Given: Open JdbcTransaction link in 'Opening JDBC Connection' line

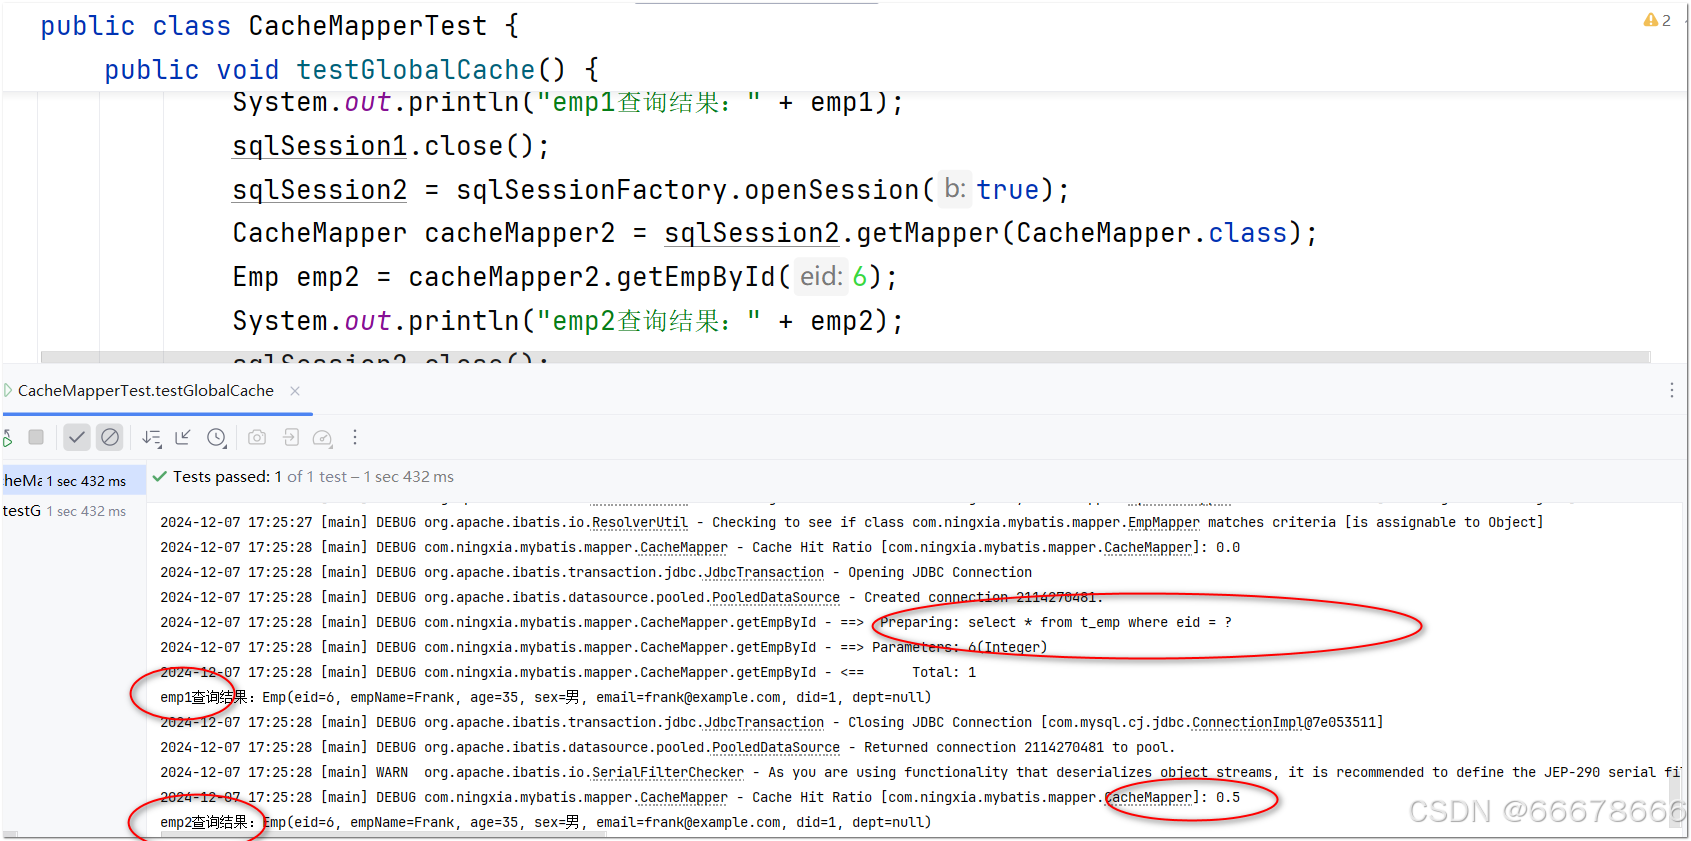Looking at the screenshot, I should click(x=764, y=572).
